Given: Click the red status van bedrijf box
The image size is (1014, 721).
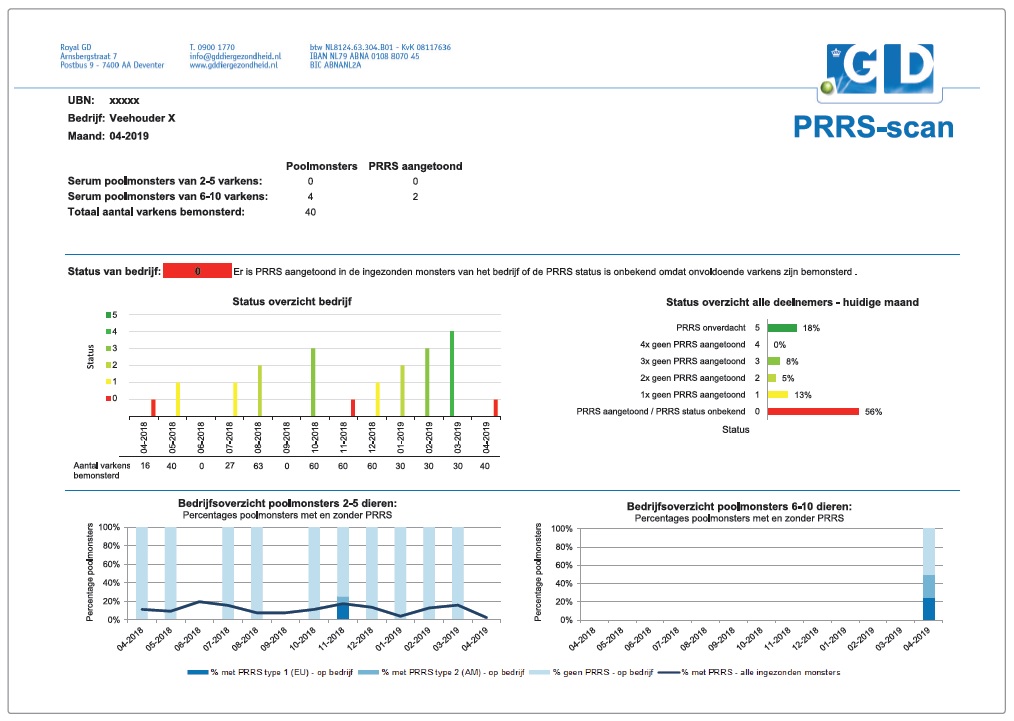Looking at the screenshot, I should (x=197, y=271).
